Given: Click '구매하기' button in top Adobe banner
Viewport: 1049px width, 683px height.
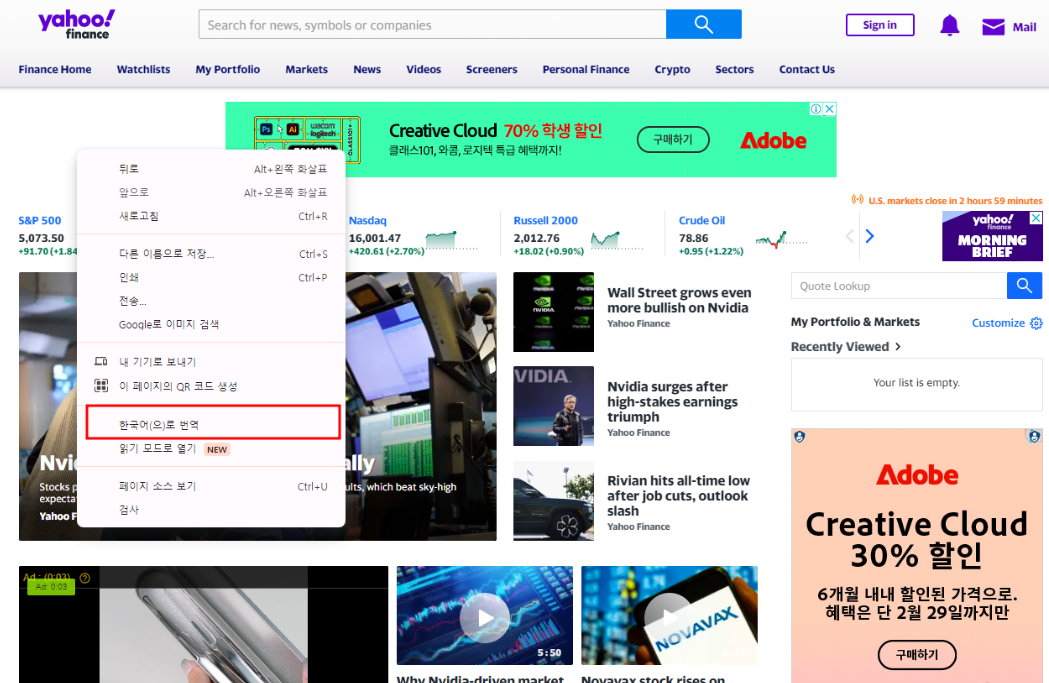Looking at the screenshot, I should point(672,139).
